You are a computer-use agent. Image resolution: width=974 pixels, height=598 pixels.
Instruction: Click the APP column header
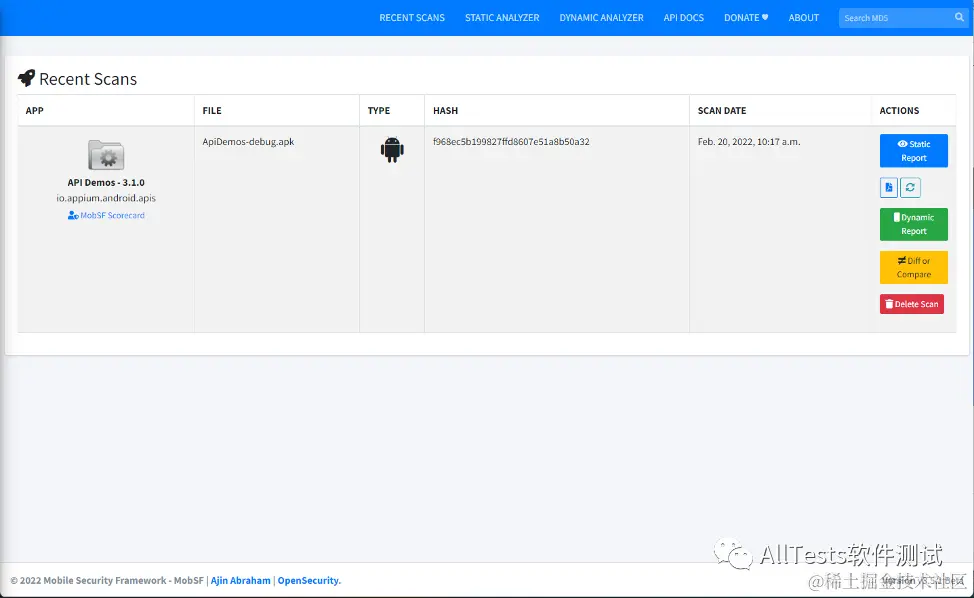pyautogui.click(x=35, y=111)
